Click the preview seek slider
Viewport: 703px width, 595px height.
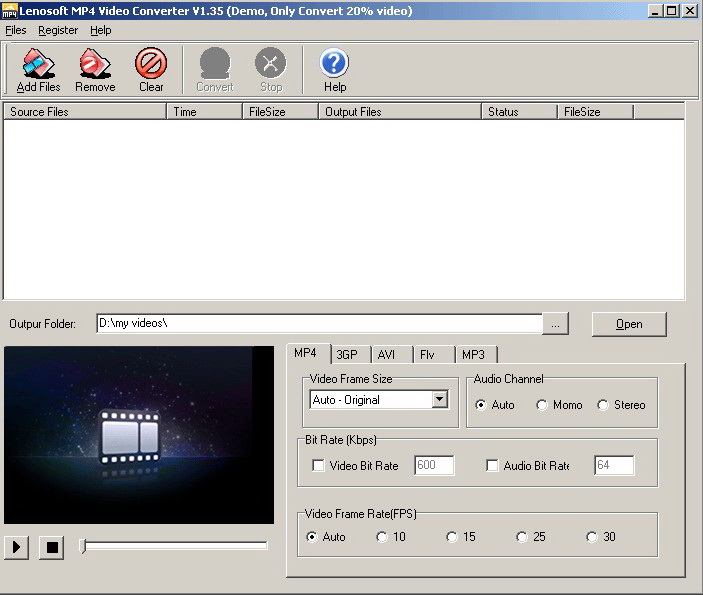coord(175,546)
